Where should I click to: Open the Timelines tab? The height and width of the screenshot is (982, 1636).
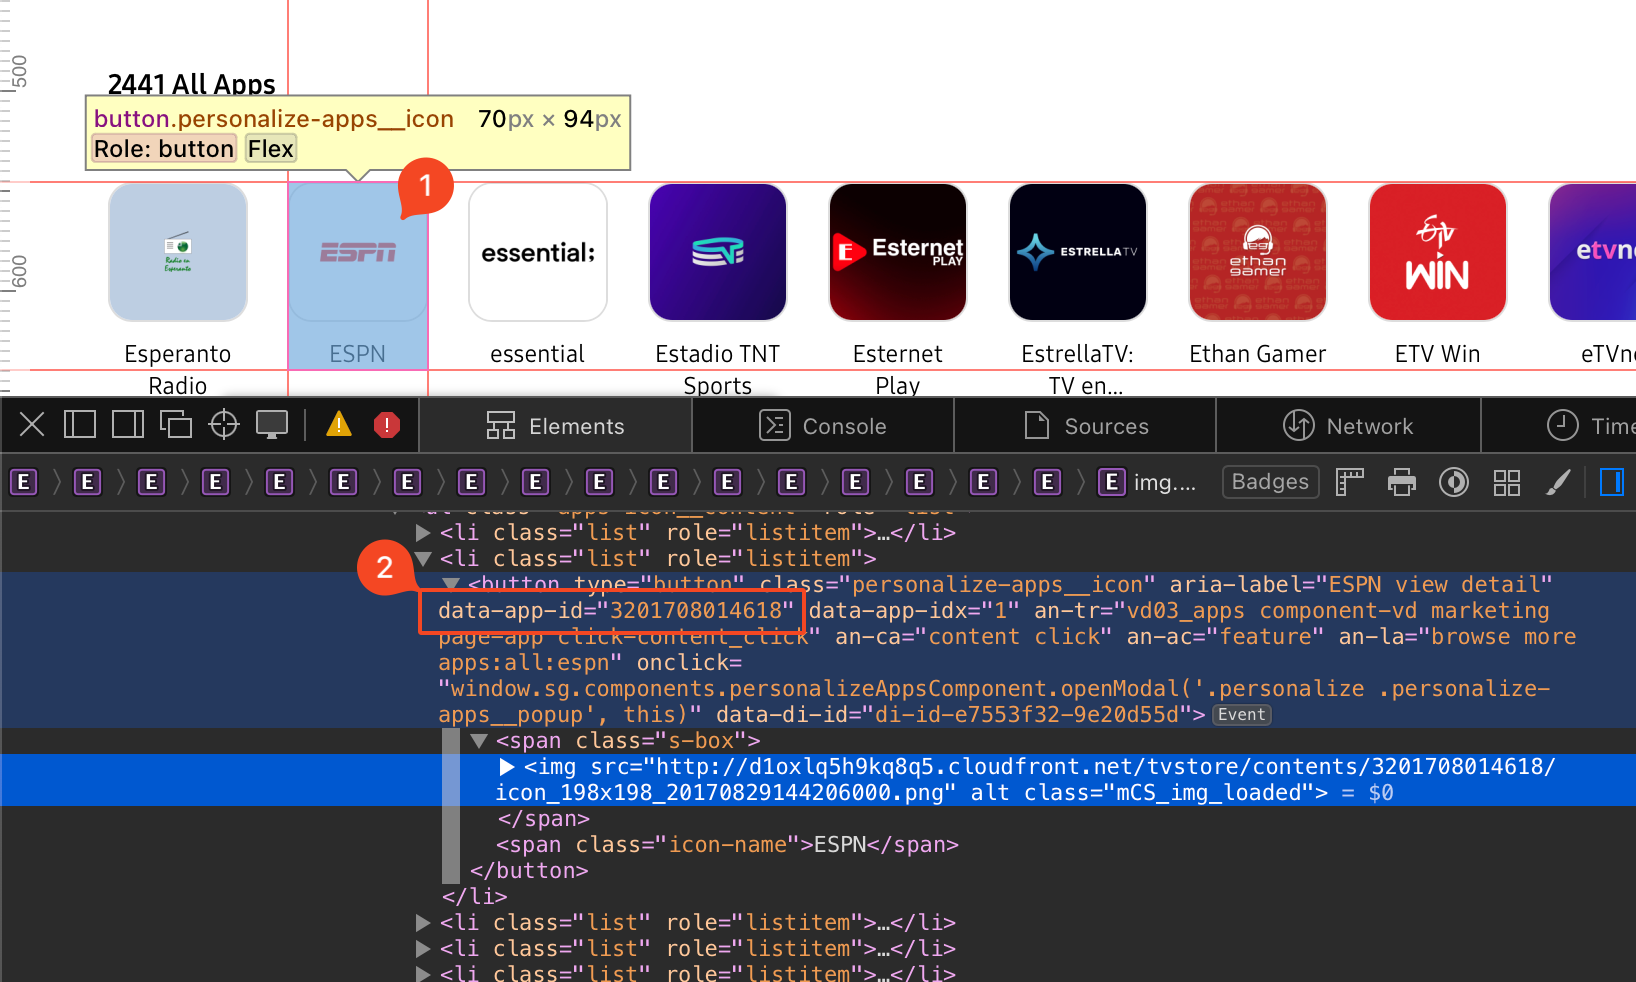click(1560, 426)
